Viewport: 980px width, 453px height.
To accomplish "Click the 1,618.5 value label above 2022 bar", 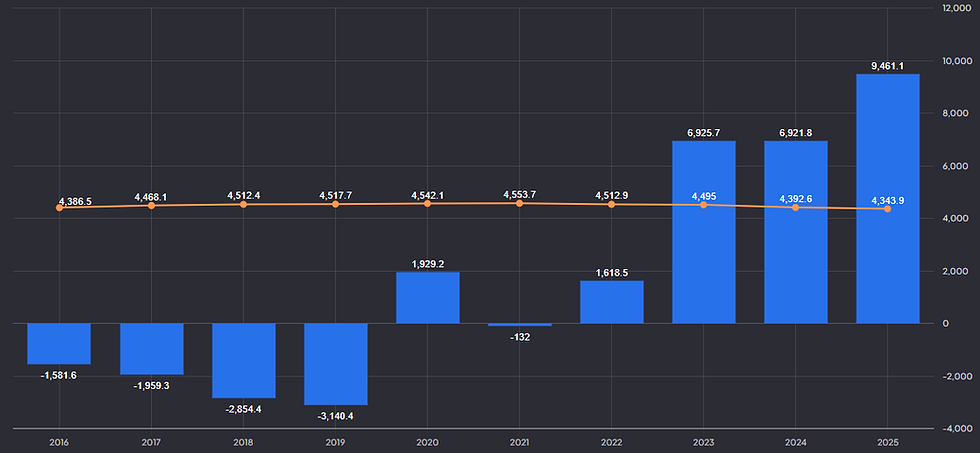I will 611,272.
